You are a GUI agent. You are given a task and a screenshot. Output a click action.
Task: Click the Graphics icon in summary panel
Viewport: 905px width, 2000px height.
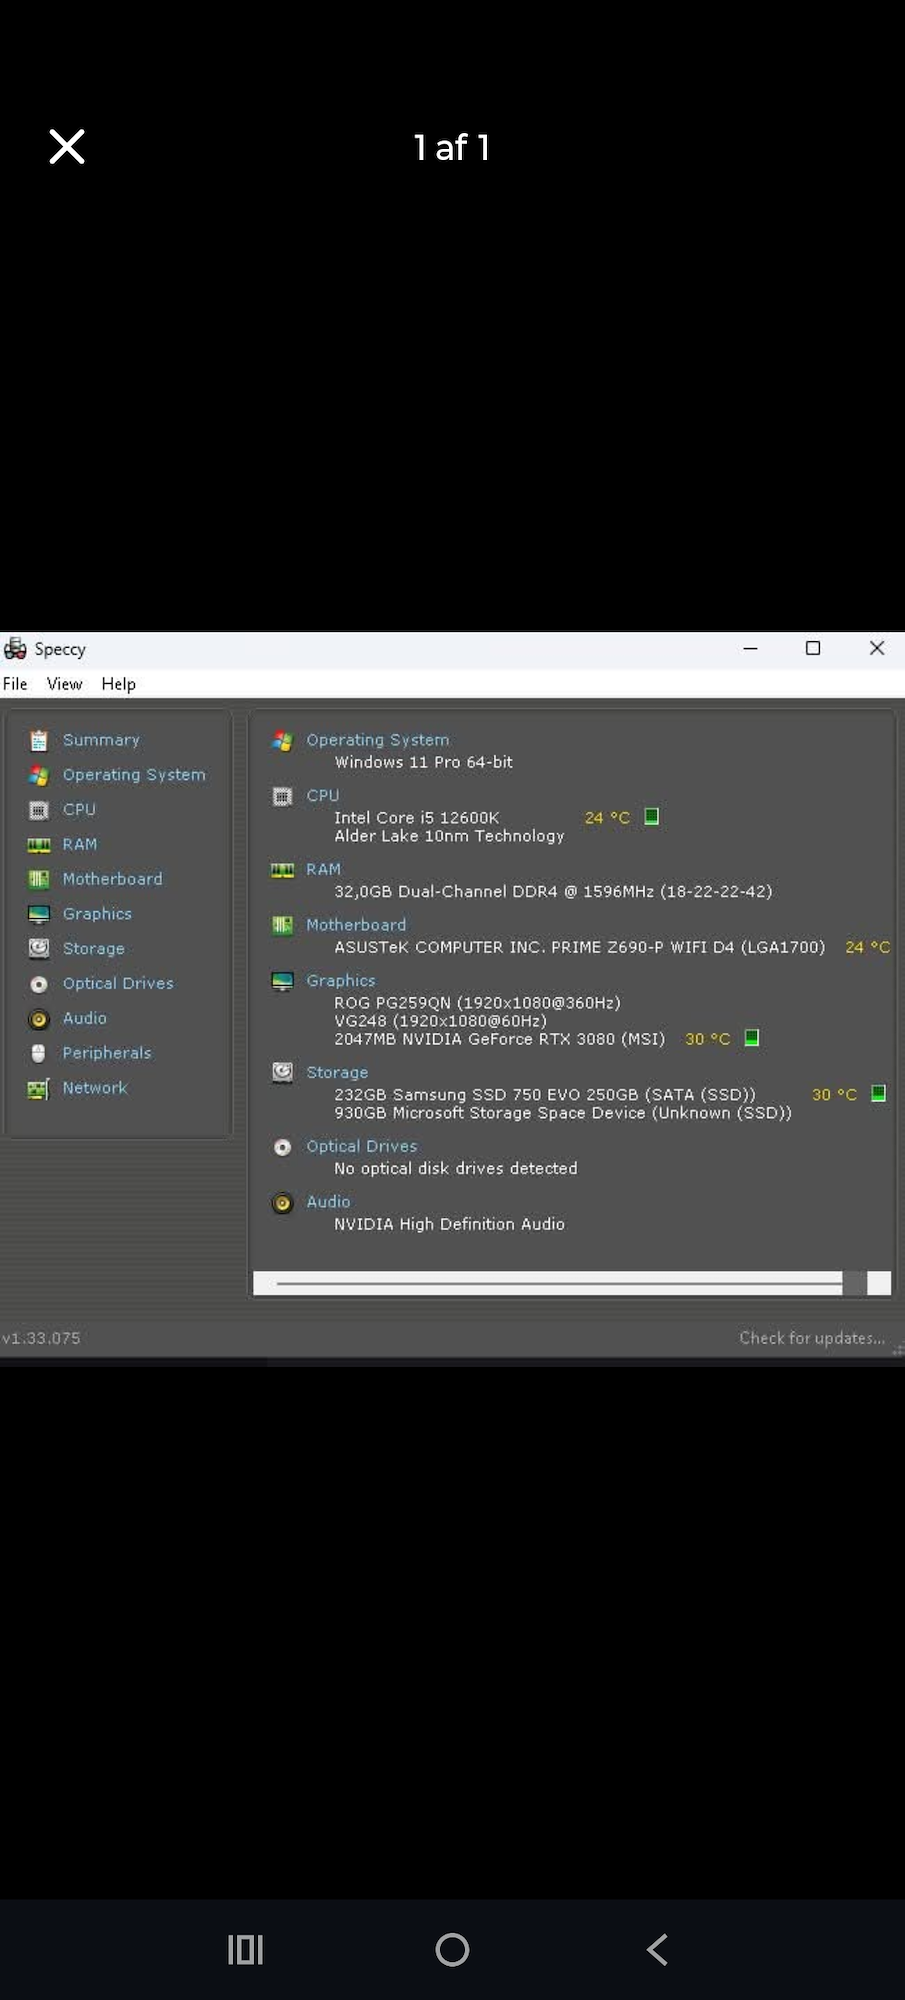point(283,981)
